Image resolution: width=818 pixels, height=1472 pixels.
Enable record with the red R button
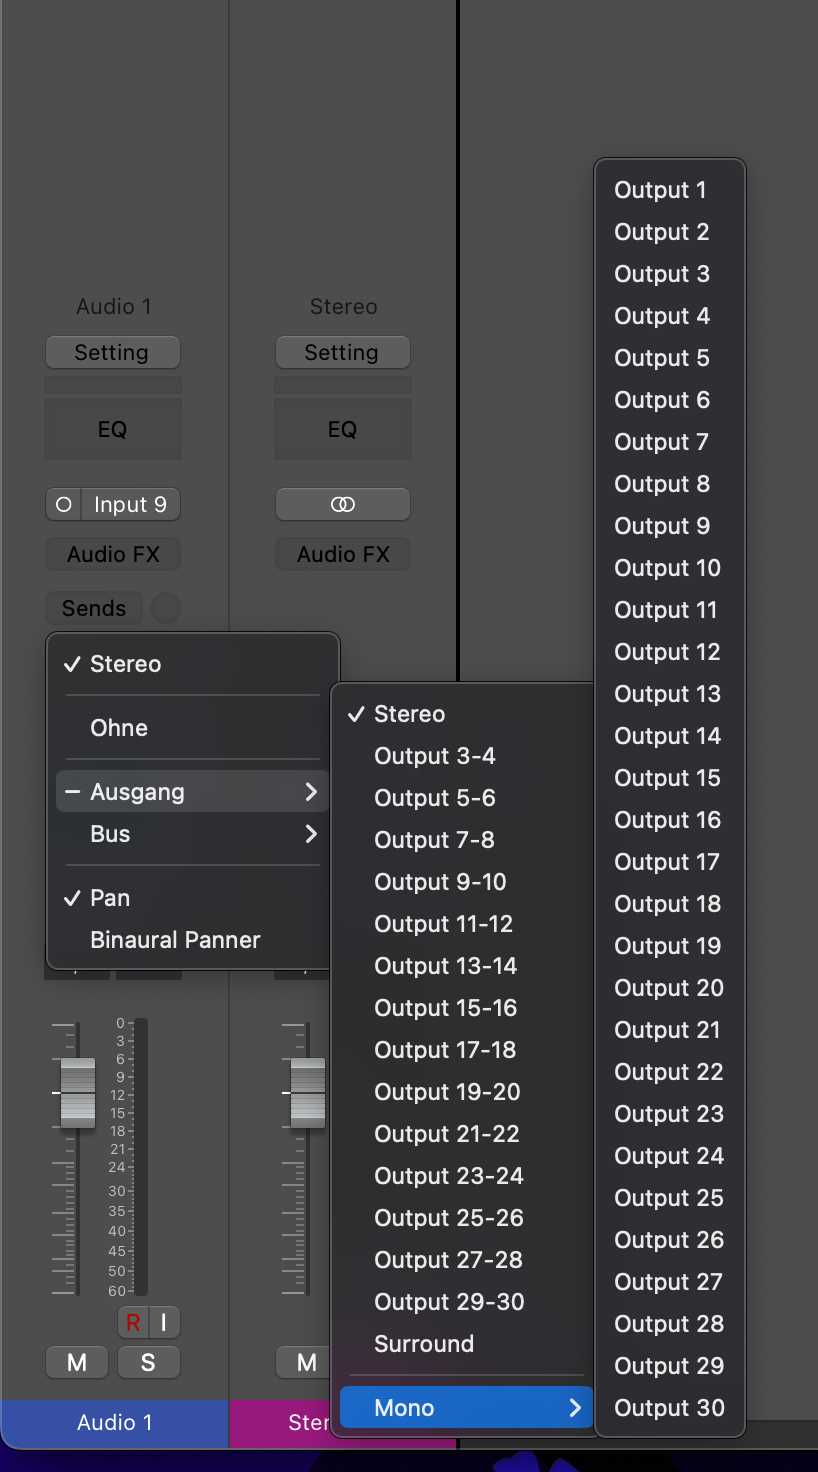click(x=132, y=1323)
